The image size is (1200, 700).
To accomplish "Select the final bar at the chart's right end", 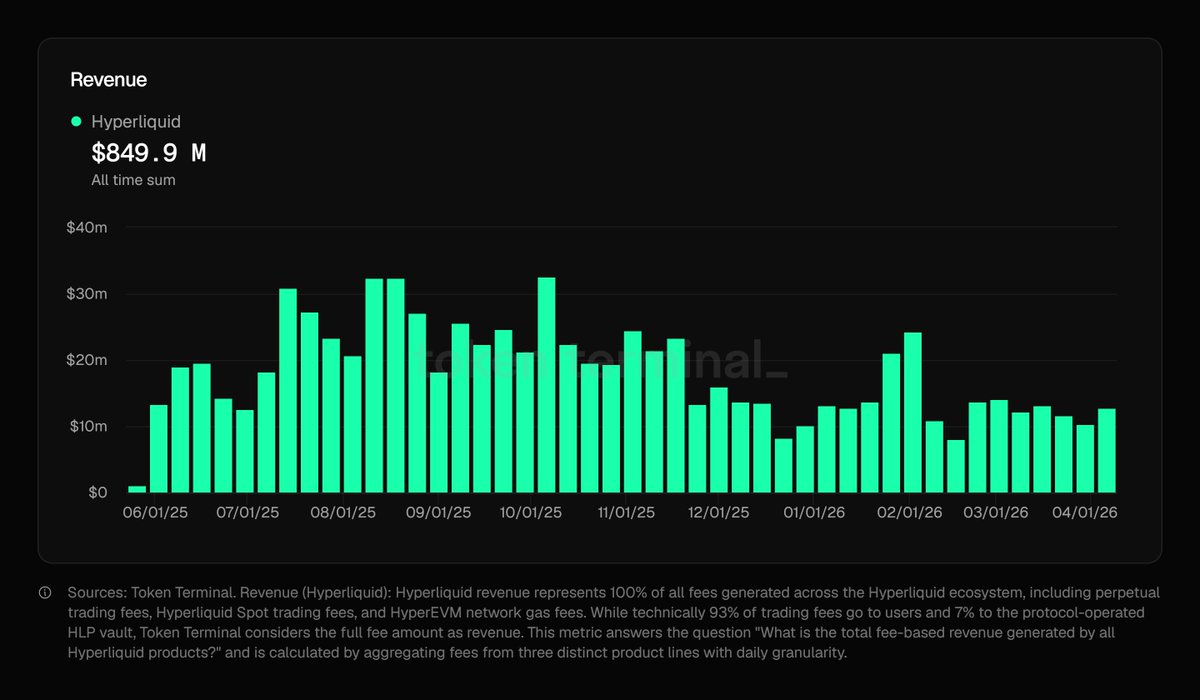I will (x=1107, y=451).
